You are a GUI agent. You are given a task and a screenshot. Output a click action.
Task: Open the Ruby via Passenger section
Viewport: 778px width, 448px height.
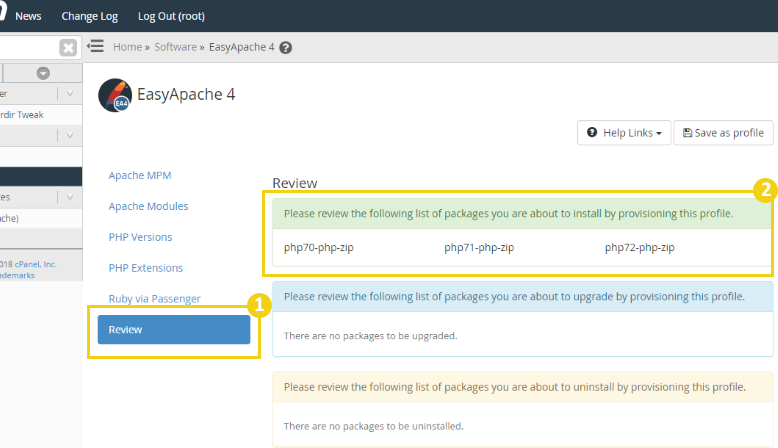pos(154,299)
